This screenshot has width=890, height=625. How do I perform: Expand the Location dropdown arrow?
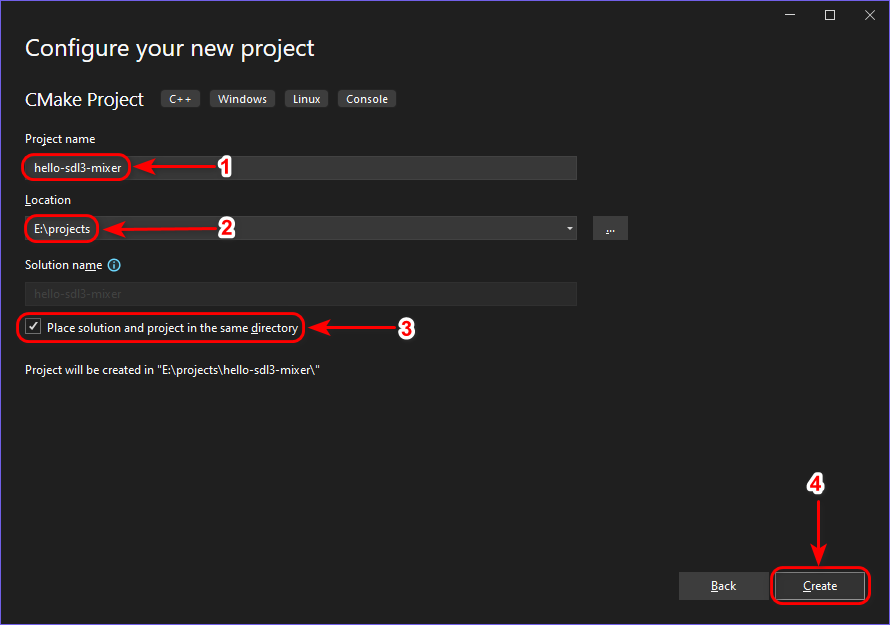point(569,229)
